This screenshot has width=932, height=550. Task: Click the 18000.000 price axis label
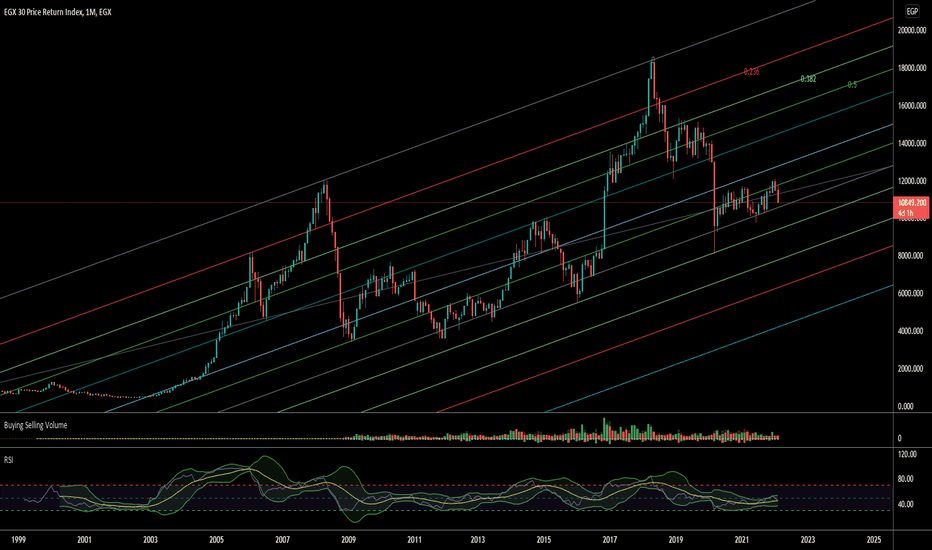(912, 68)
